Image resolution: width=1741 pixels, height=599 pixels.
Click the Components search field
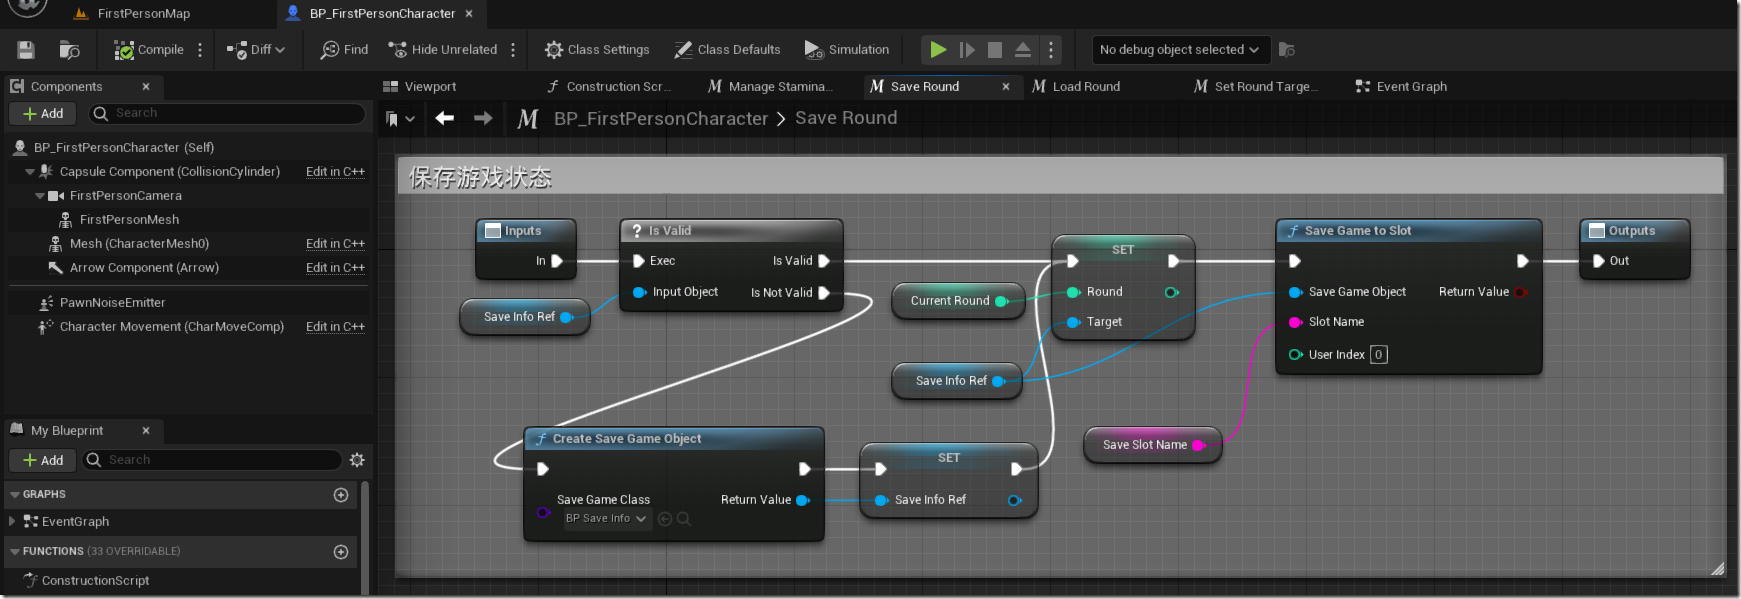pos(227,114)
